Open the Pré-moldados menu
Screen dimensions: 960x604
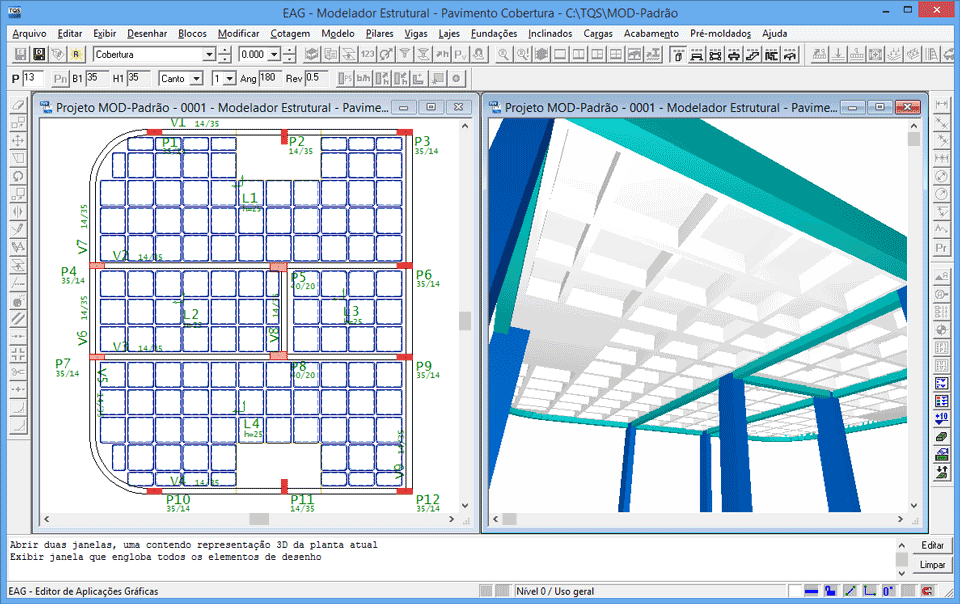721,33
